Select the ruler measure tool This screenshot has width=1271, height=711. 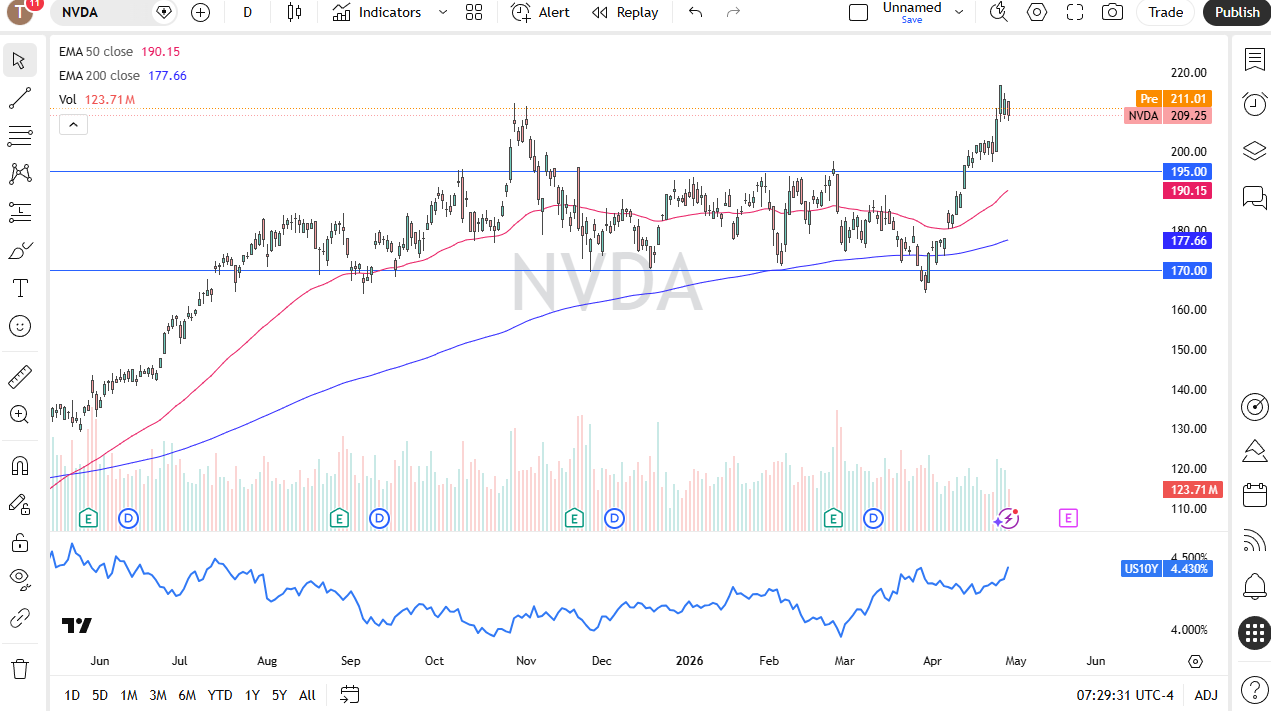point(20,377)
